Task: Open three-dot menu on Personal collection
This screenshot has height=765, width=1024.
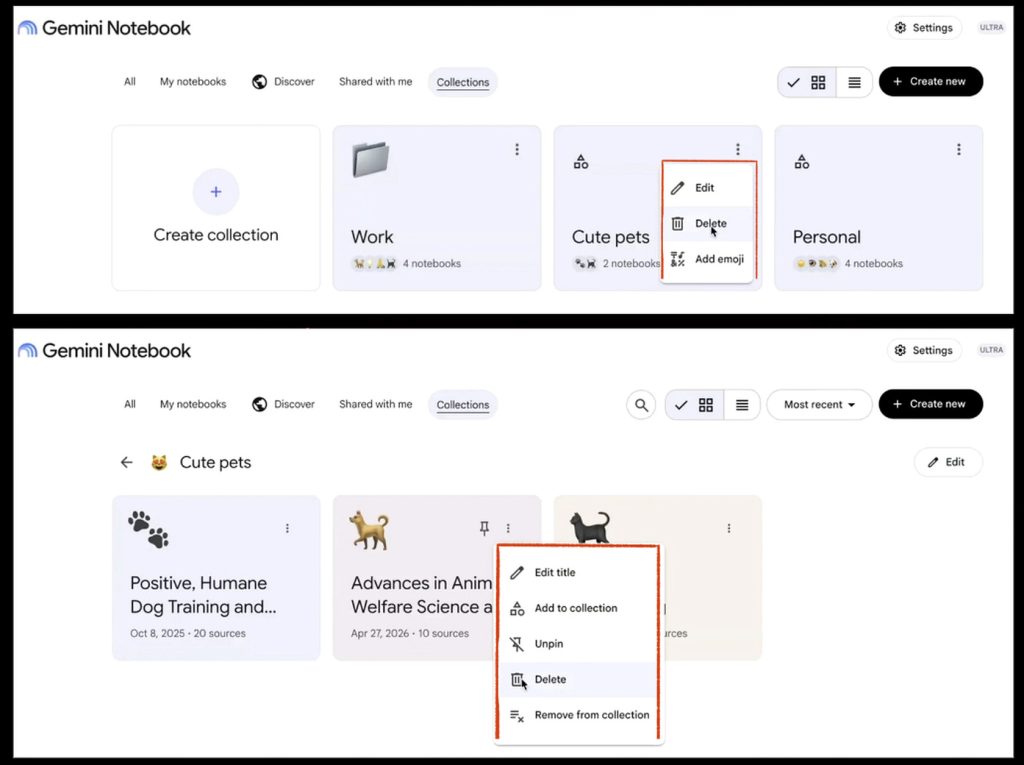Action: (959, 150)
